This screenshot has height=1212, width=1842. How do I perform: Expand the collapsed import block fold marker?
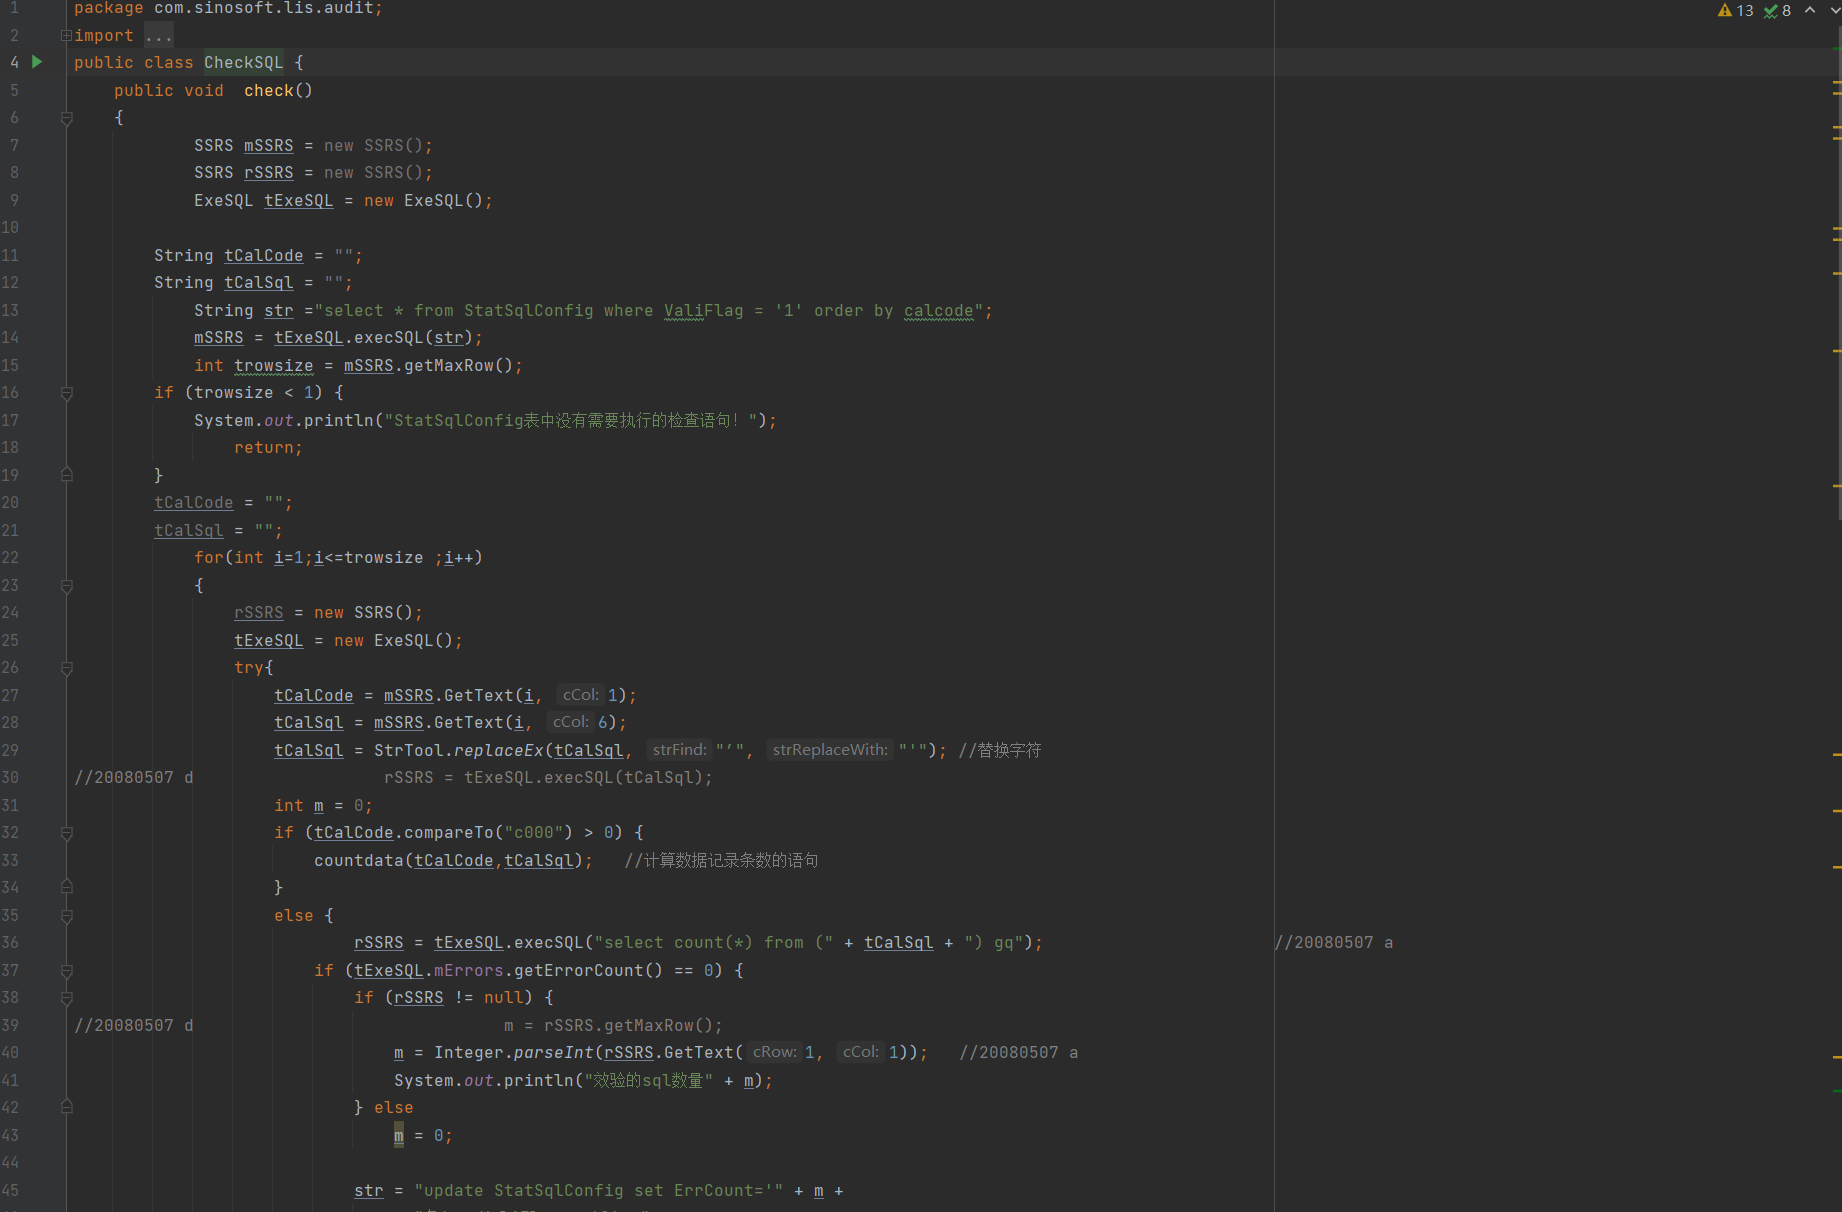[x=66, y=35]
